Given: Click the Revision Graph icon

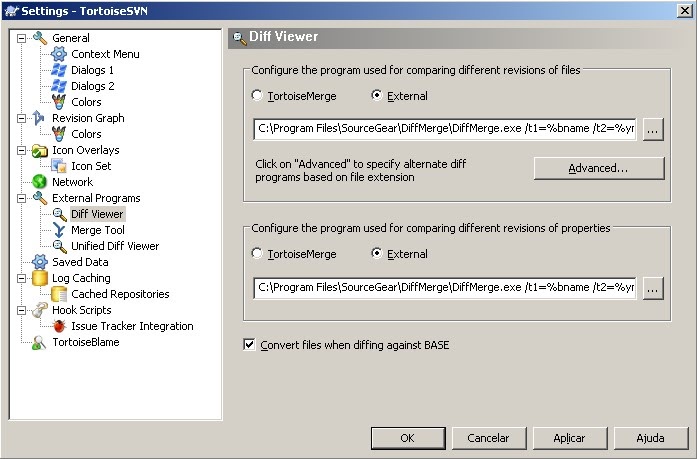Looking at the screenshot, I should [x=39, y=118].
